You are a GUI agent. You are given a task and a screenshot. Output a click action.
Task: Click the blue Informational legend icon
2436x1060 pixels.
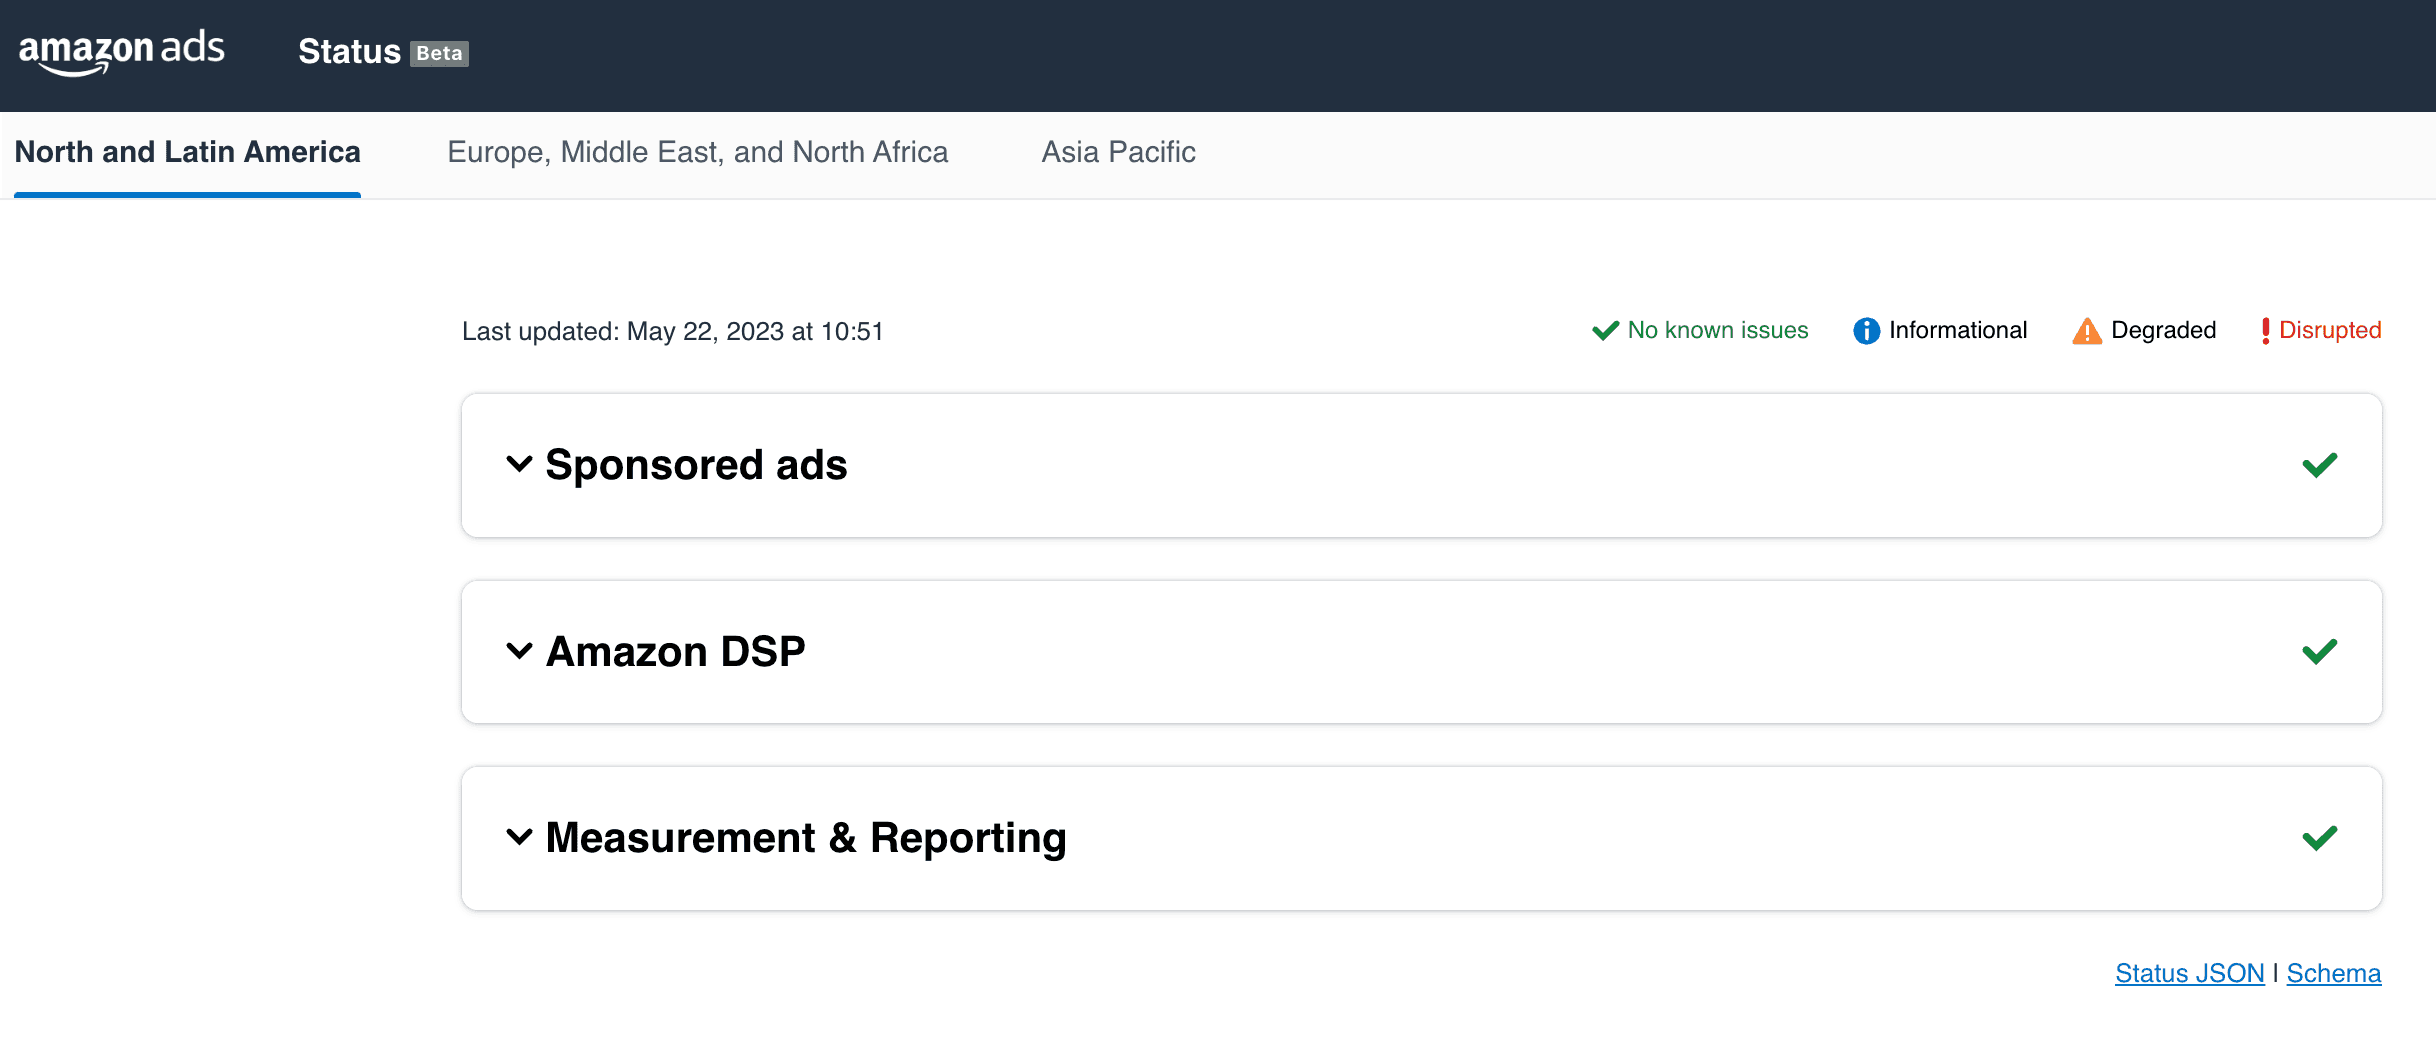[x=1866, y=331]
